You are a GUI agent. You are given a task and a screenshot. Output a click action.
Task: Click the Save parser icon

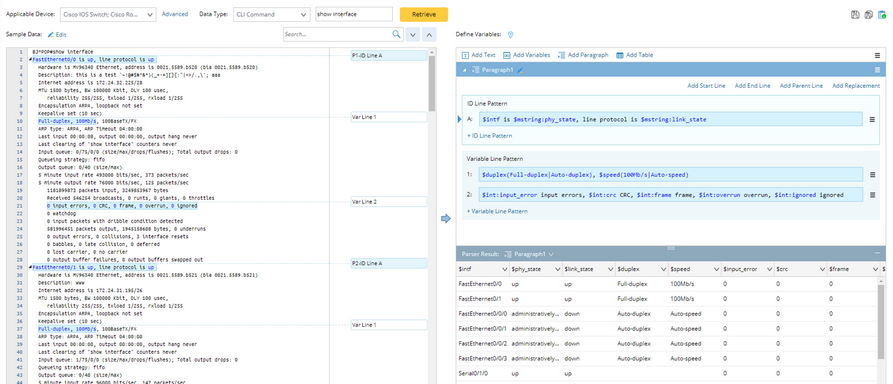pos(855,15)
